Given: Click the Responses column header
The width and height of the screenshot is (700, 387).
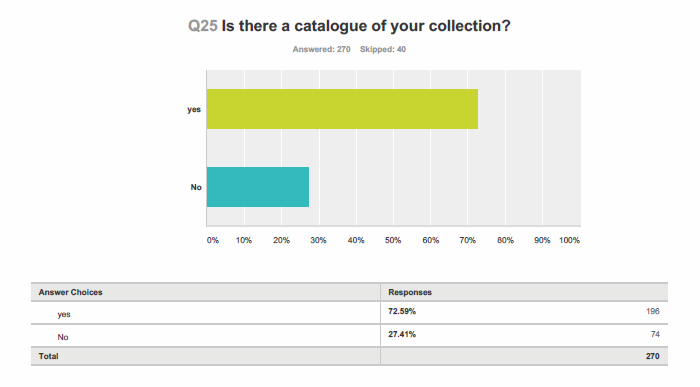Looking at the screenshot, I should coord(410,292).
